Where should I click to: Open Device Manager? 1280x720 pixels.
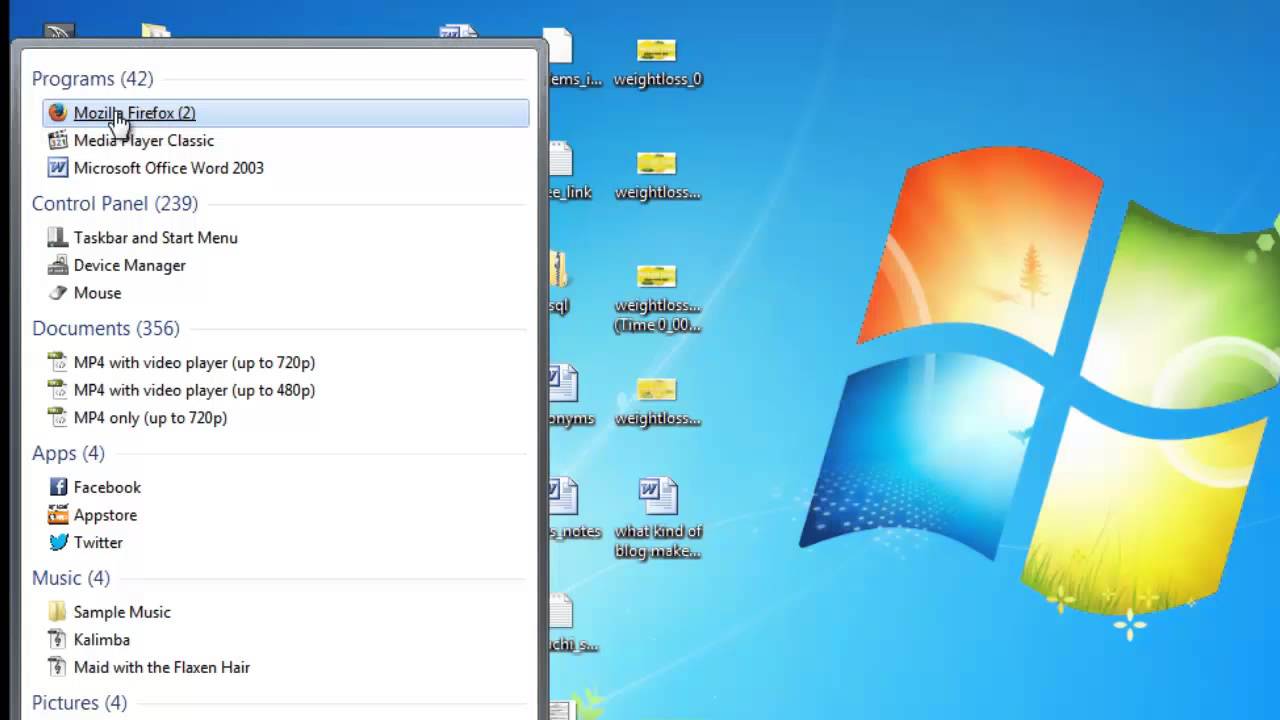point(130,265)
